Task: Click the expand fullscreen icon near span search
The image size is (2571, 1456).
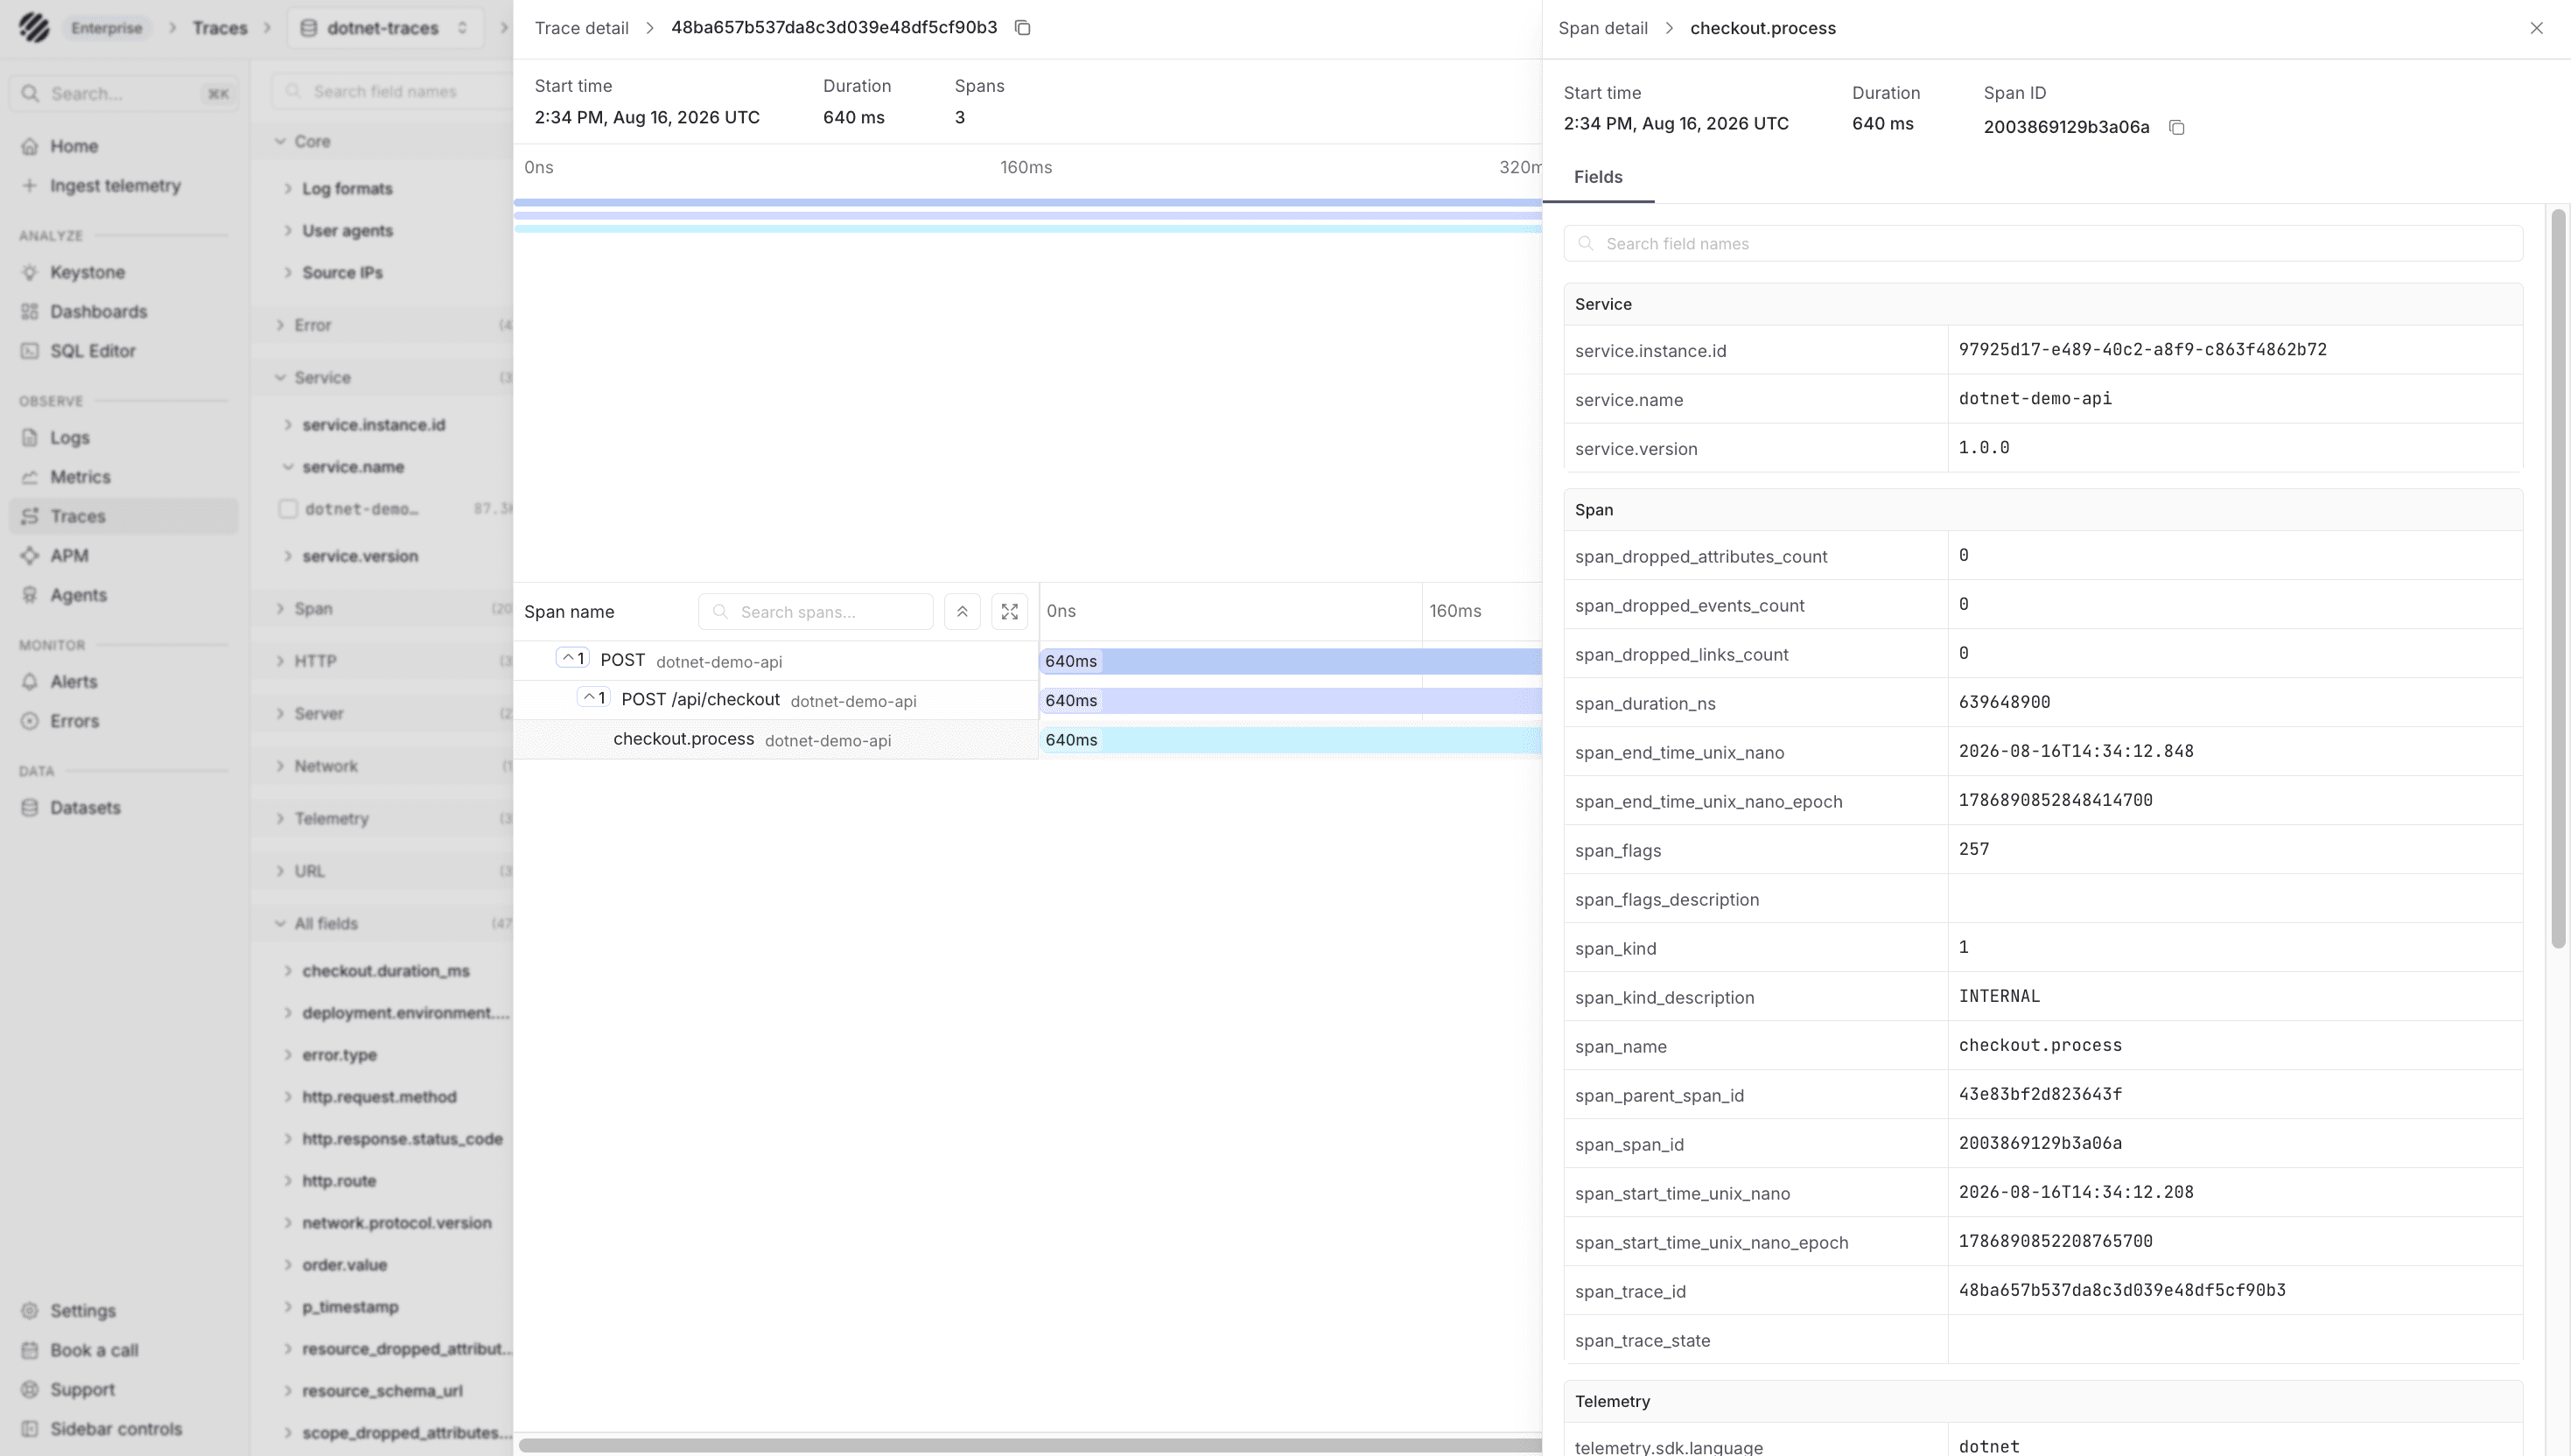Action: pyautogui.click(x=1009, y=612)
